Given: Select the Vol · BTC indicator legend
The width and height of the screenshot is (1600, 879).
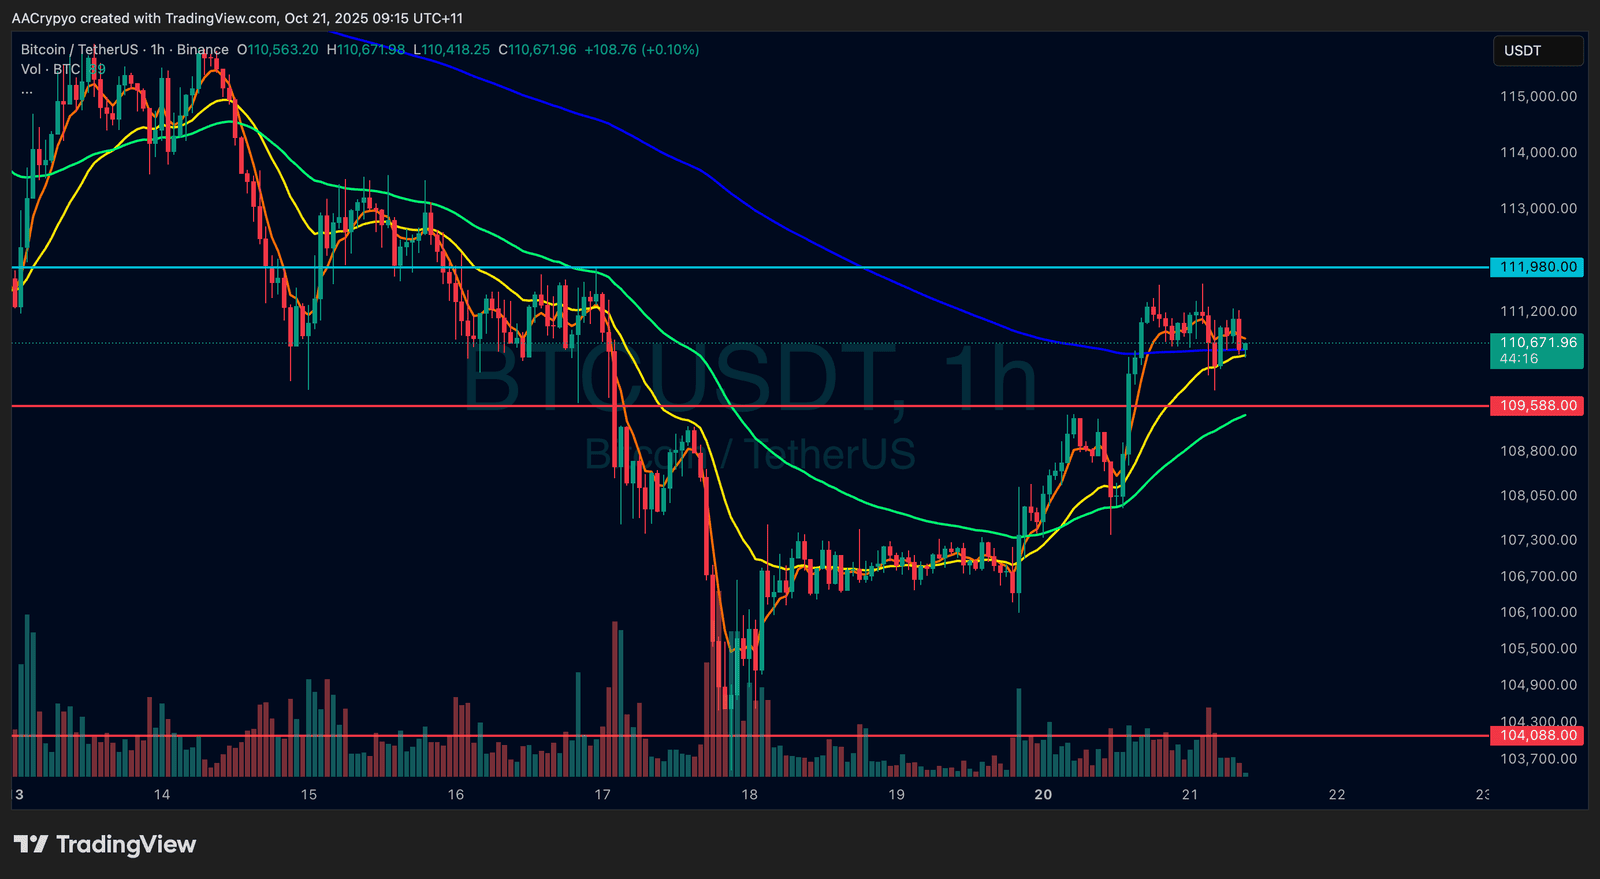Looking at the screenshot, I should pyautogui.click(x=50, y=69).
